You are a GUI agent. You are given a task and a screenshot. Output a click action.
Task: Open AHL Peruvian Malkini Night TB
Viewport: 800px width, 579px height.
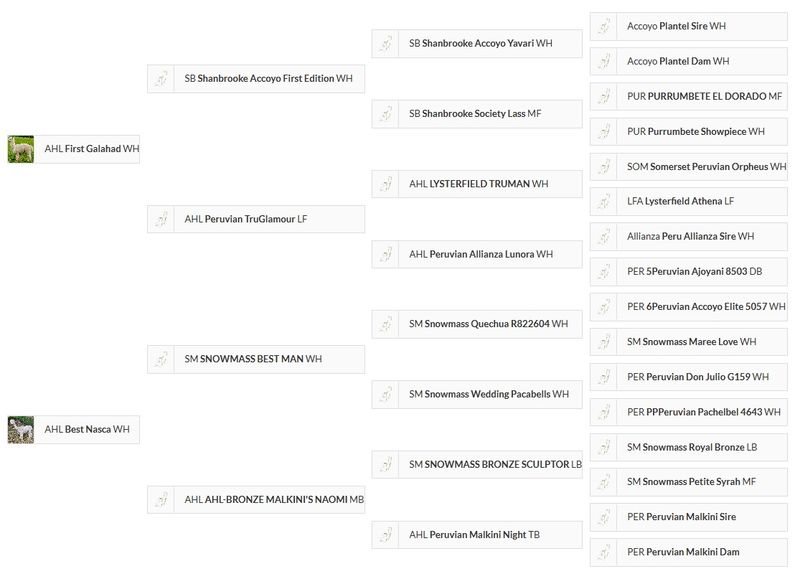[474, 535]
